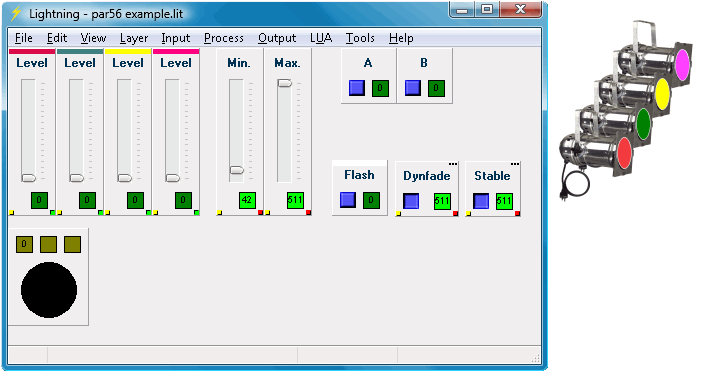The height and width of the screenshot is (372, 727).
Task: Click the yellow-topped Level slider handle
Action: (x=125, y=178)
